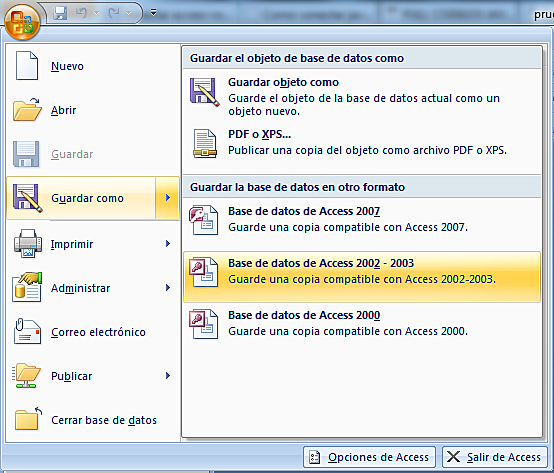Click the Undo arrow in Quick Access toolbar
This screenshot has height=473, width=554.
click(x=81, y=13)
